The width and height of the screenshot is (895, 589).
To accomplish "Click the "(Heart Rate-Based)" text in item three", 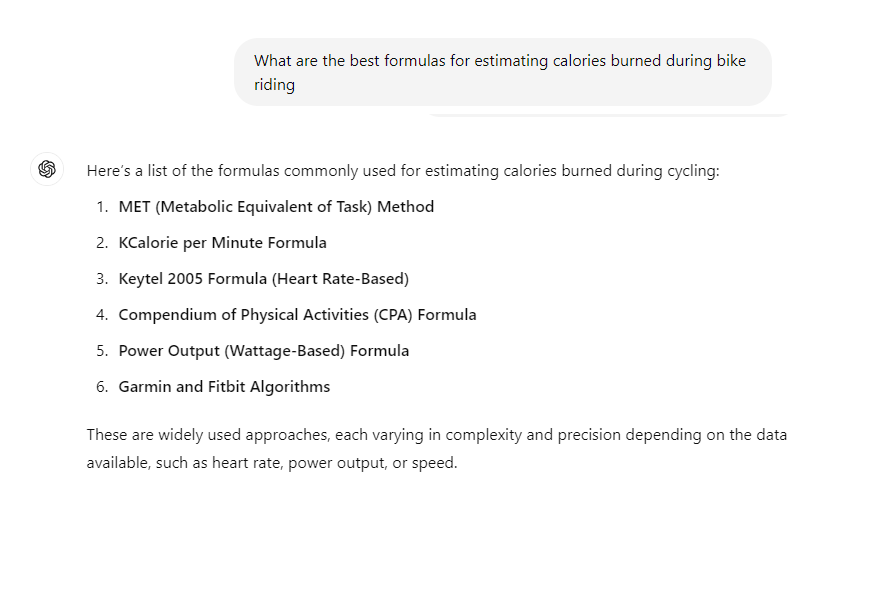I will tap(340, 279).
